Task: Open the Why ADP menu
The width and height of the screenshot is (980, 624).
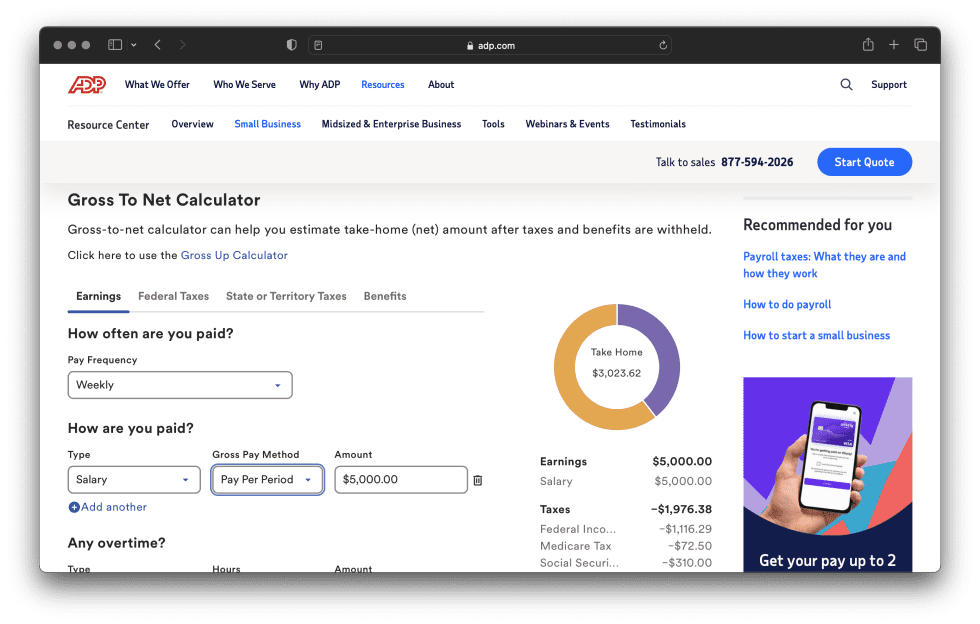Action: pos(319,84)
